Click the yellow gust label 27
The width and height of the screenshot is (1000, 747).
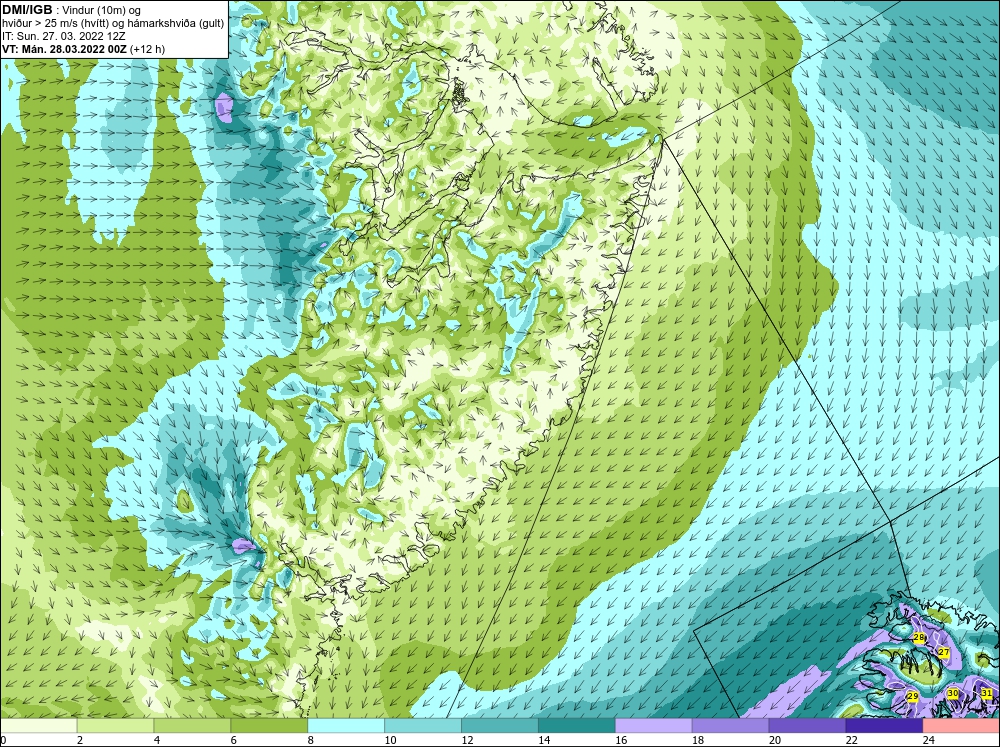[944, 652]
